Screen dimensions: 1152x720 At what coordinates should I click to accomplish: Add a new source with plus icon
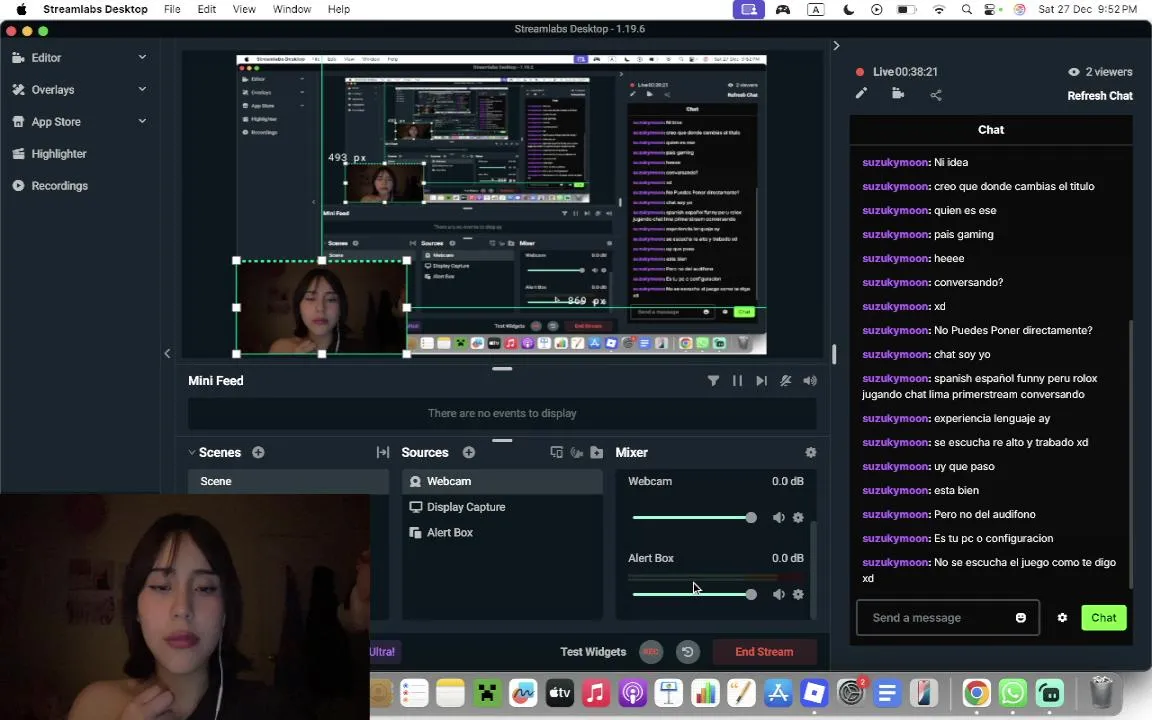coord(469,453)
